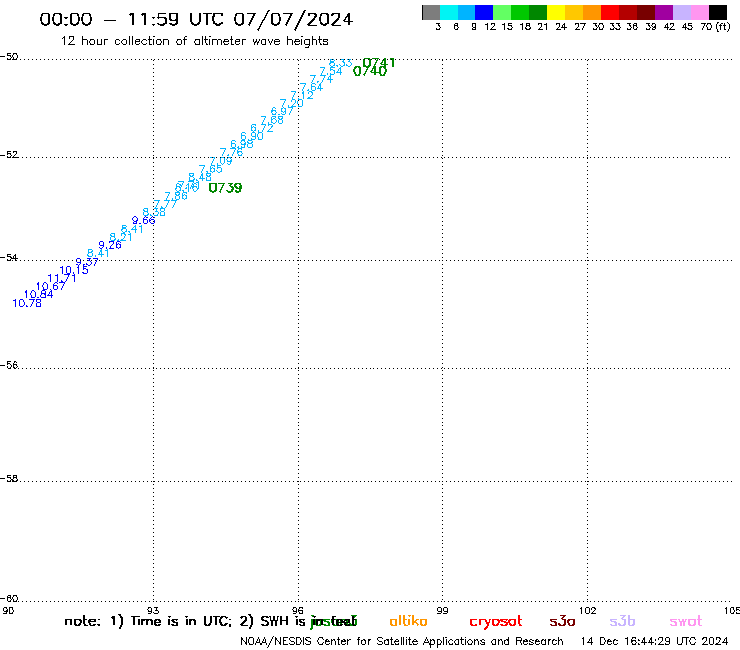Click the wave height value 10.15
The image size is (740, 650).
[x=74, y=270]
